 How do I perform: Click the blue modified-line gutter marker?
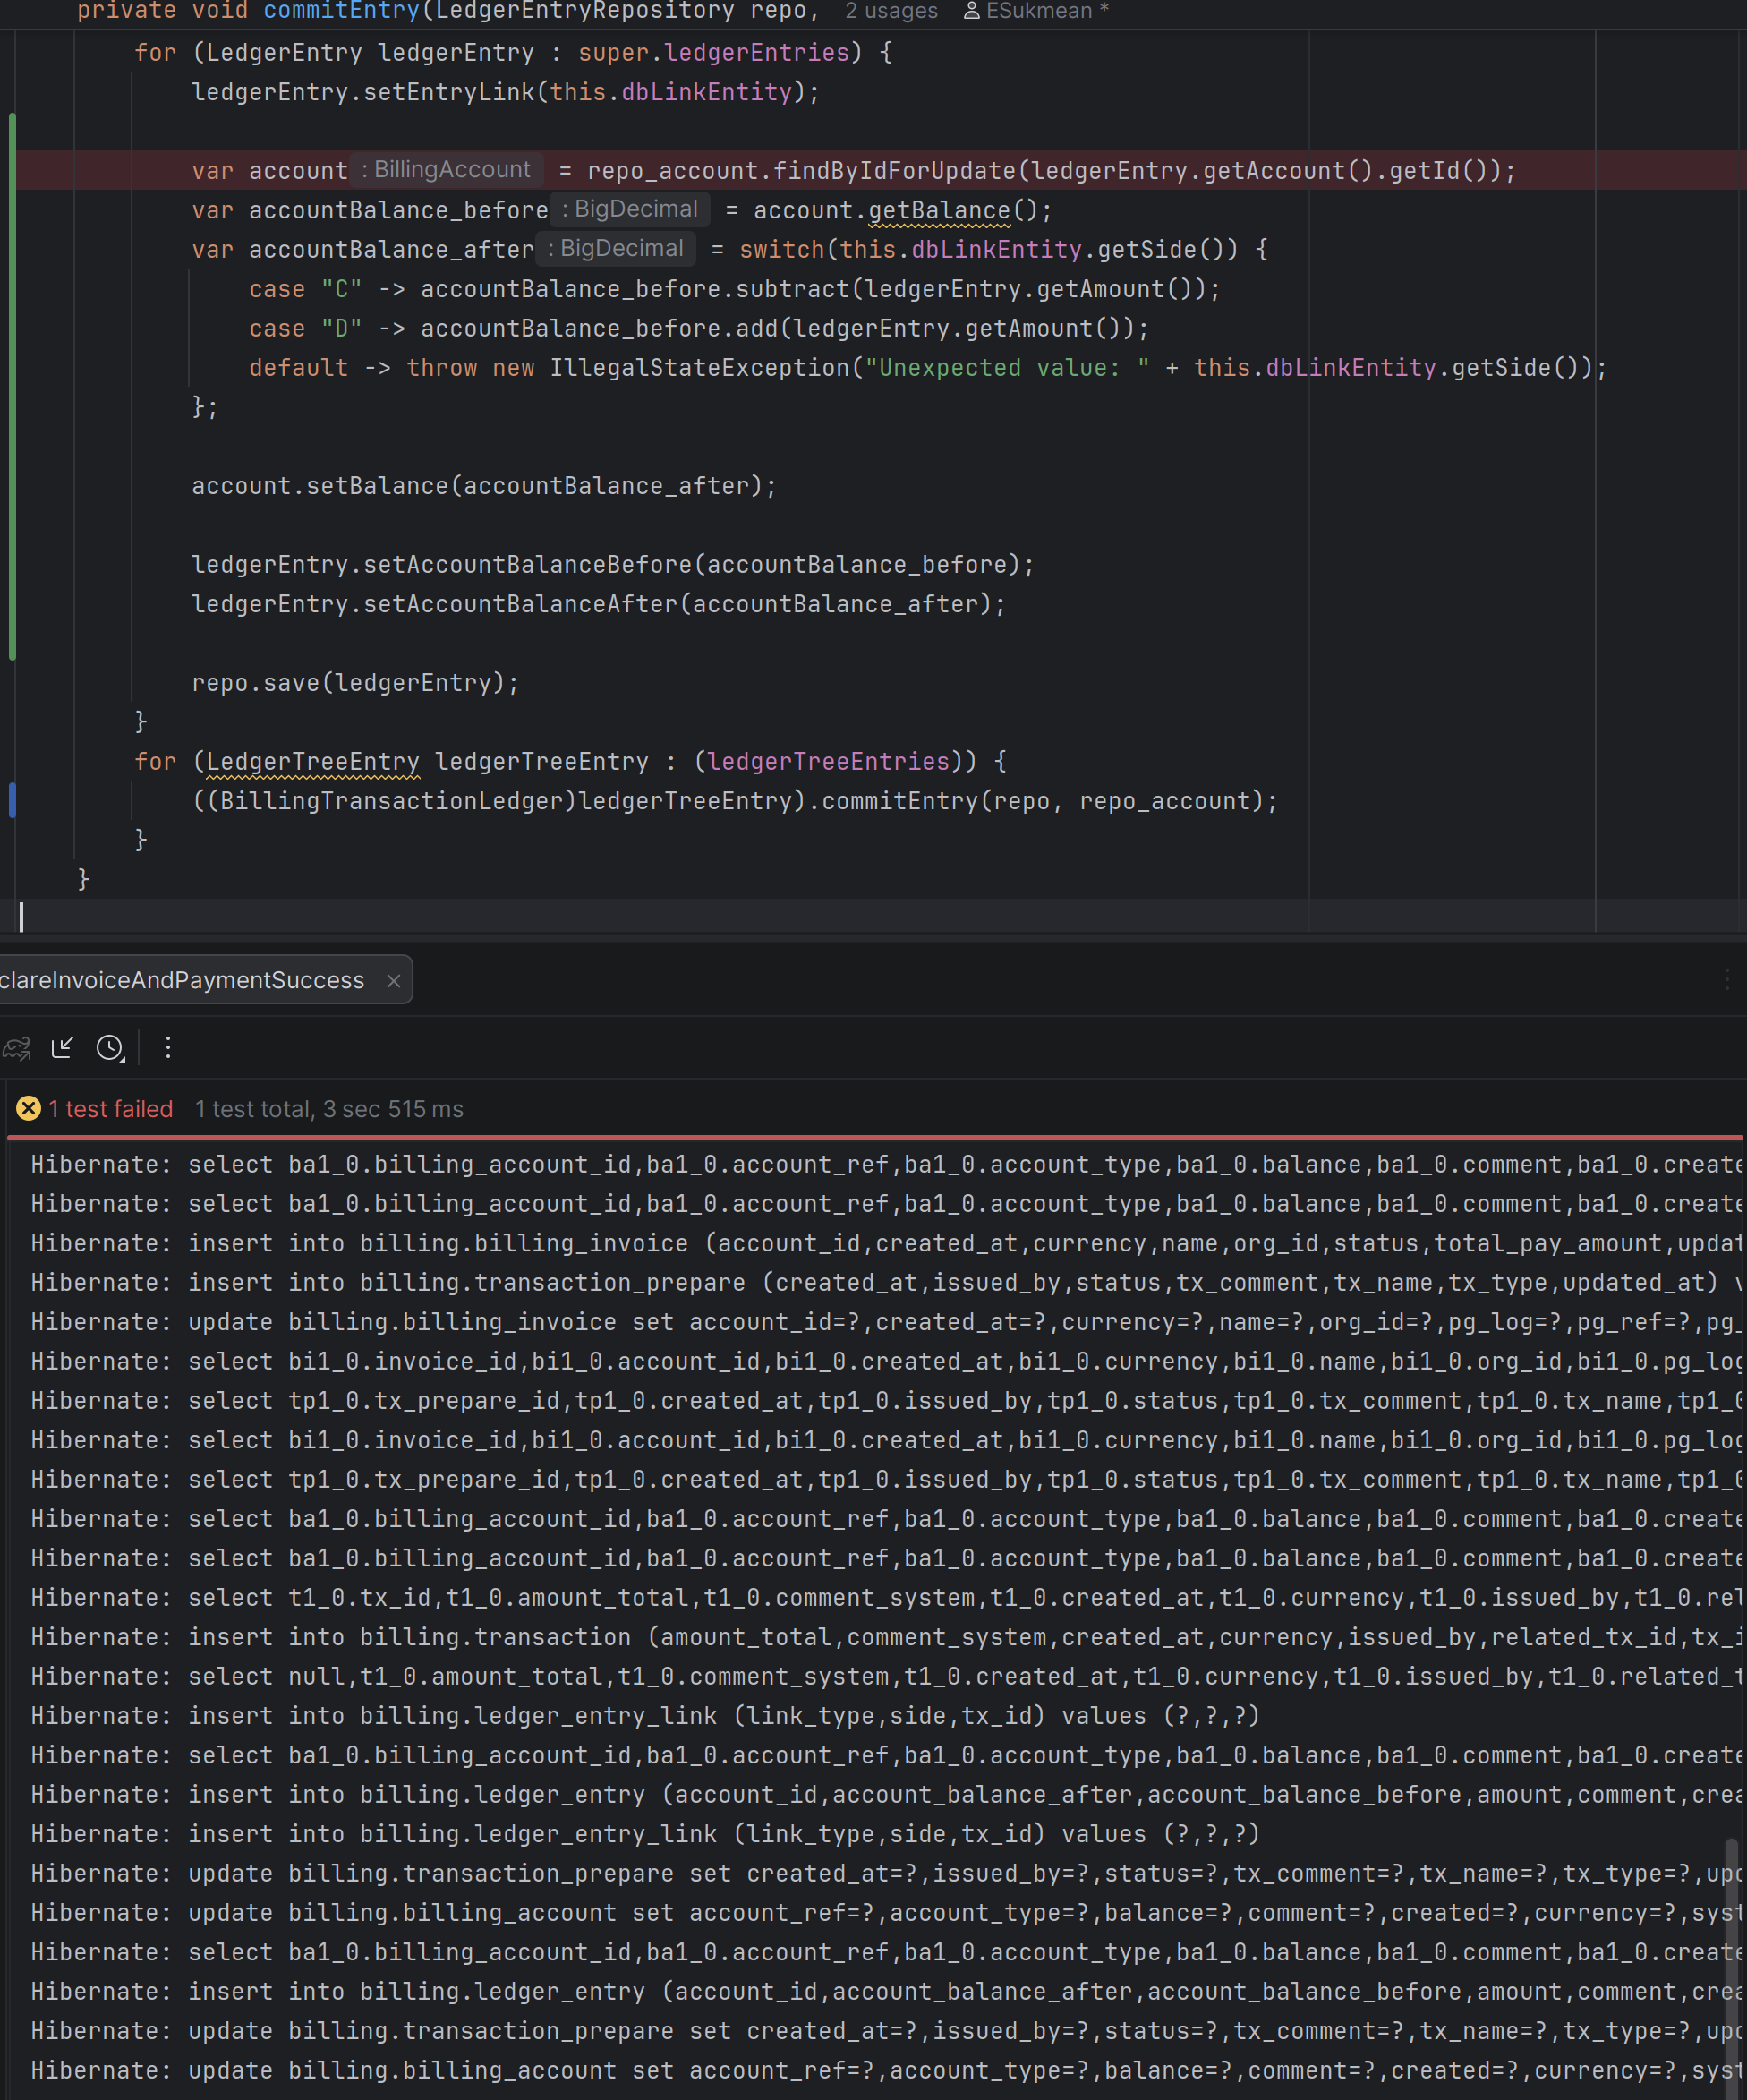click(12, 801)
